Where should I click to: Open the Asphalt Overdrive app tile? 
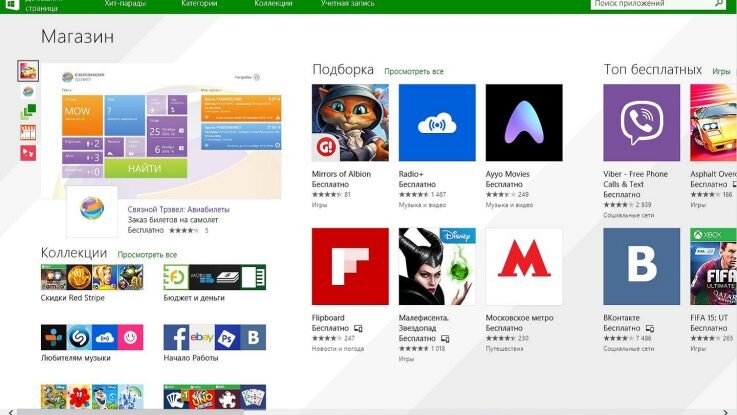click(x=713, y=123)
